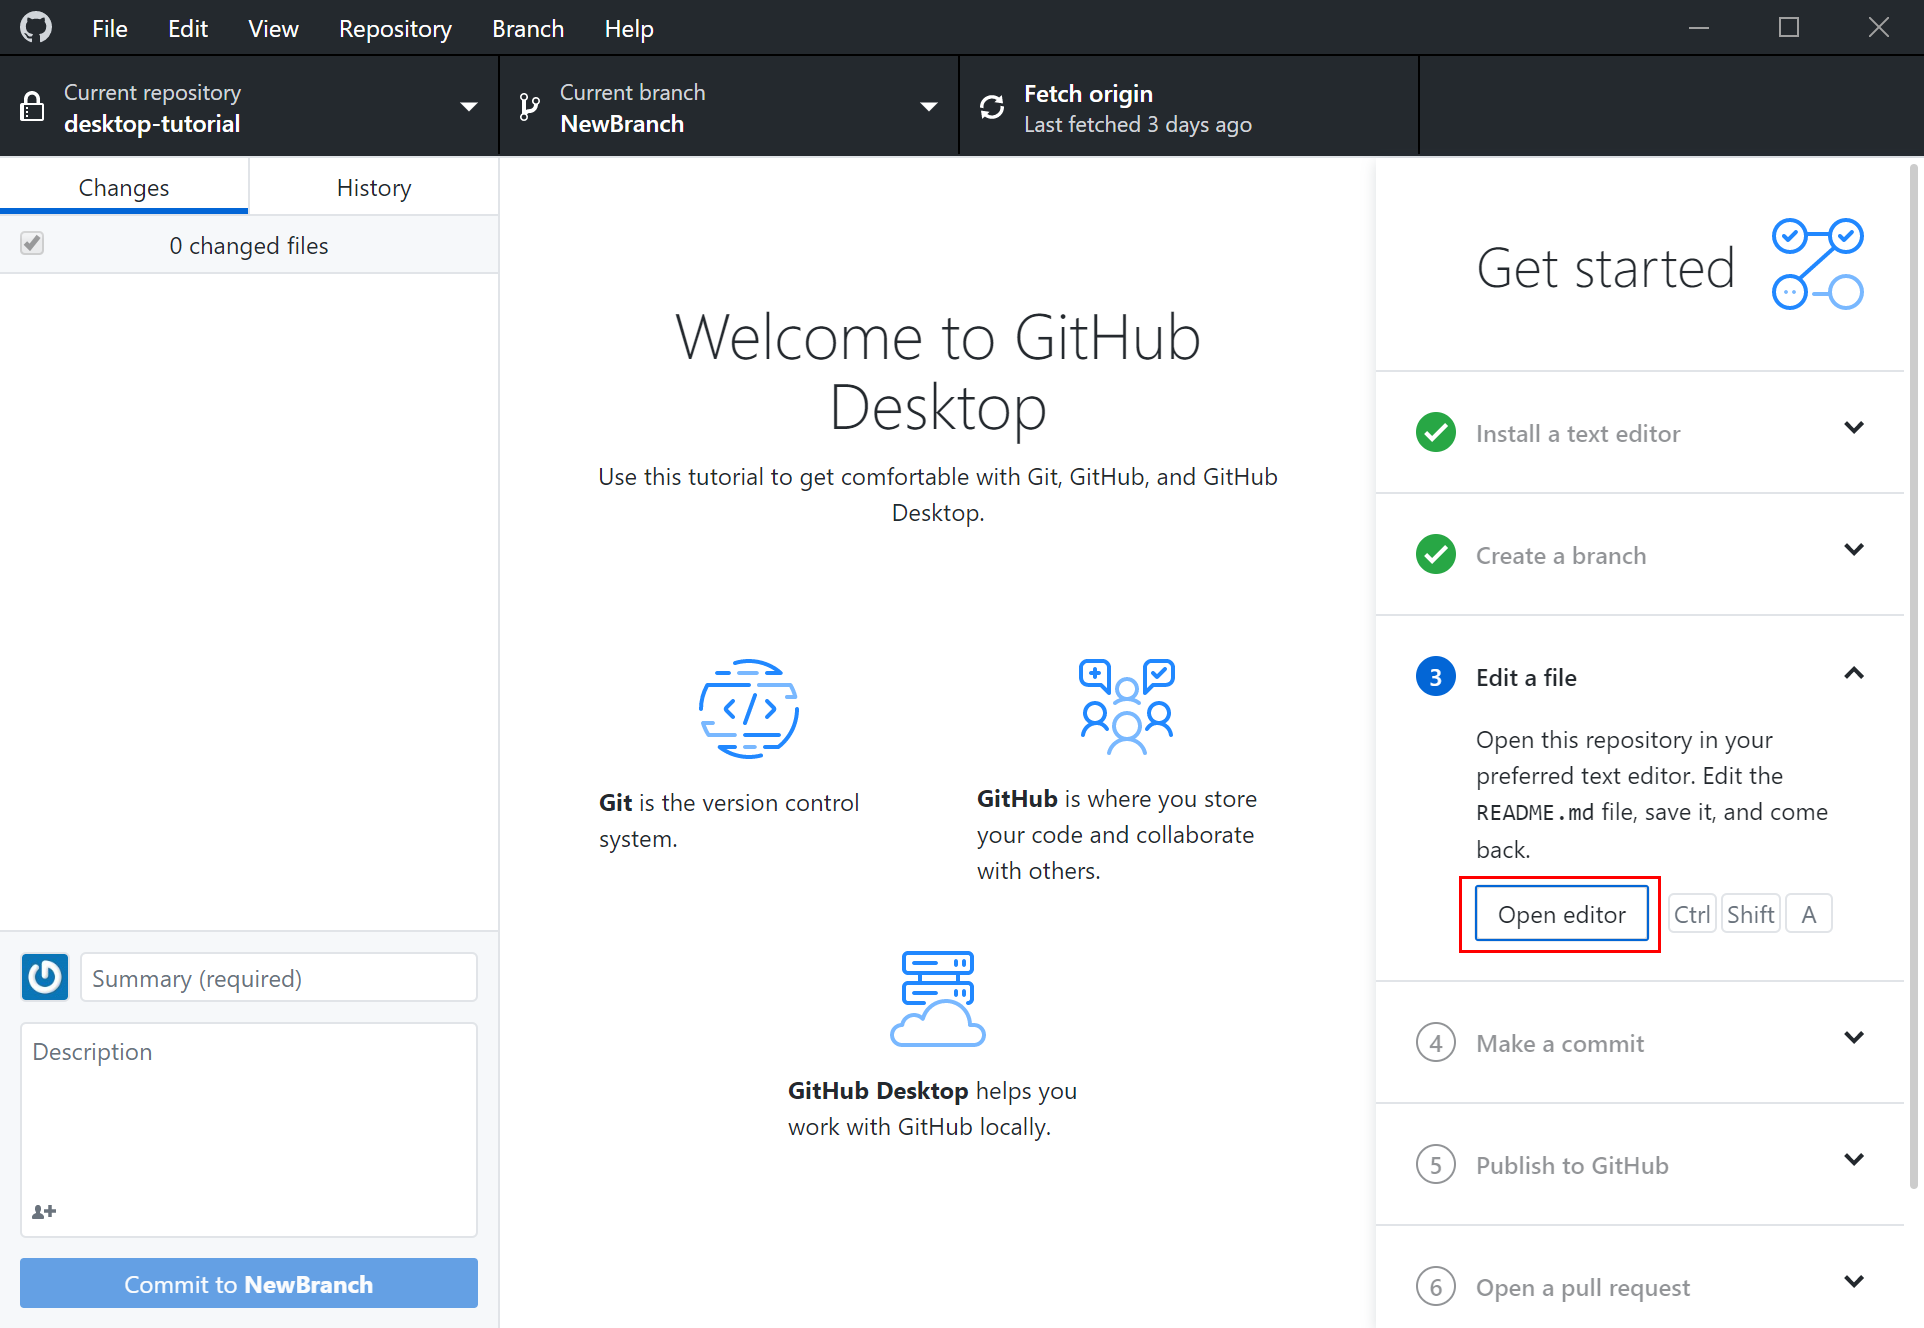
Task: Click the step 5 circle icon
Action: [1436, 1165]
